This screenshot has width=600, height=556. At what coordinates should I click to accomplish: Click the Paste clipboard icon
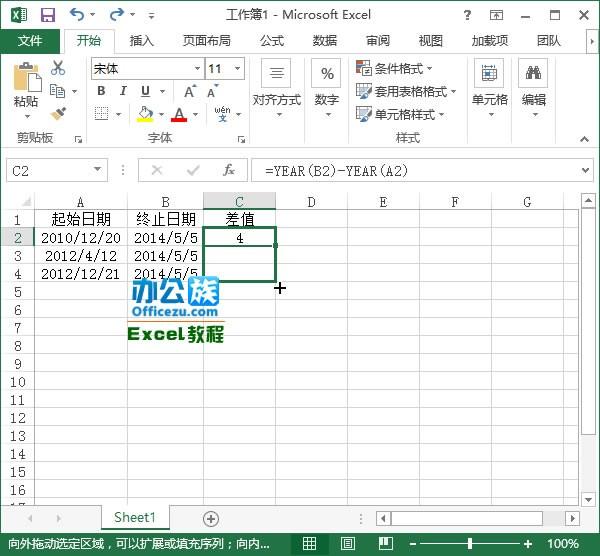coord(27,78)
